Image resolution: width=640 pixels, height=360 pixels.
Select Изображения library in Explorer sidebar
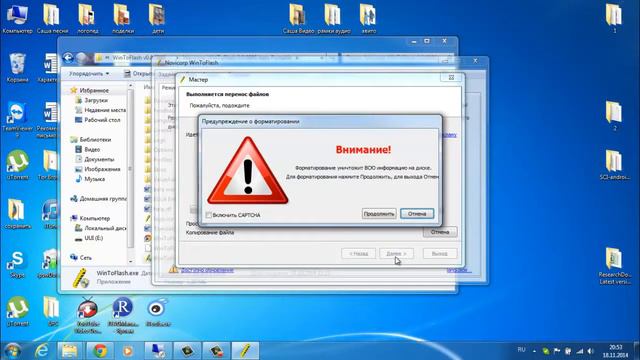tap(98, 169)
